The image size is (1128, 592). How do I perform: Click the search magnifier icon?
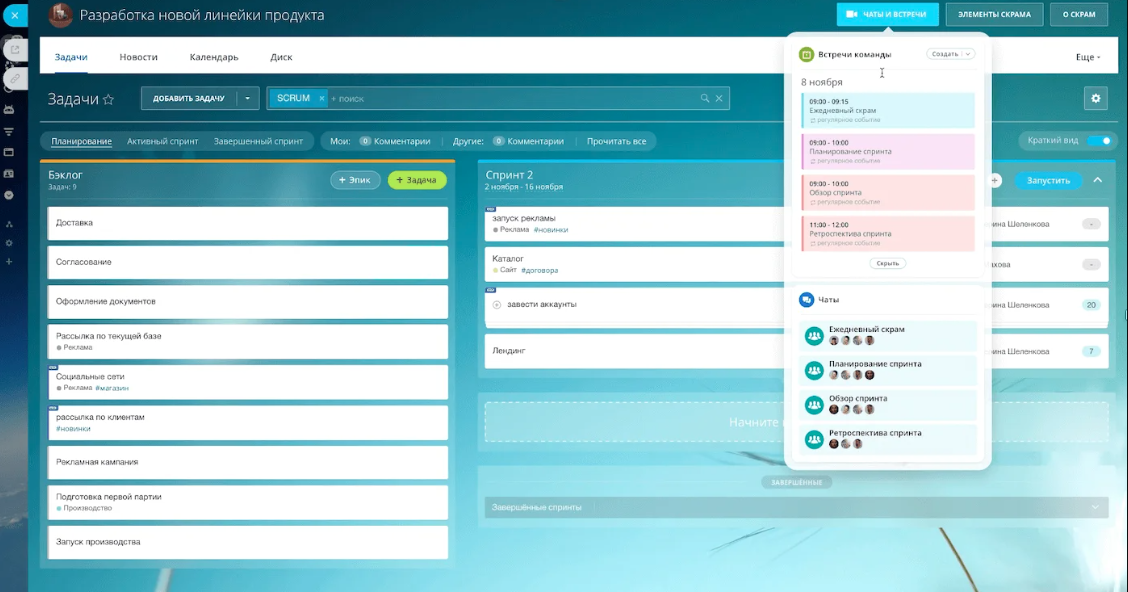pyautogui.click(x=705, y=99)
